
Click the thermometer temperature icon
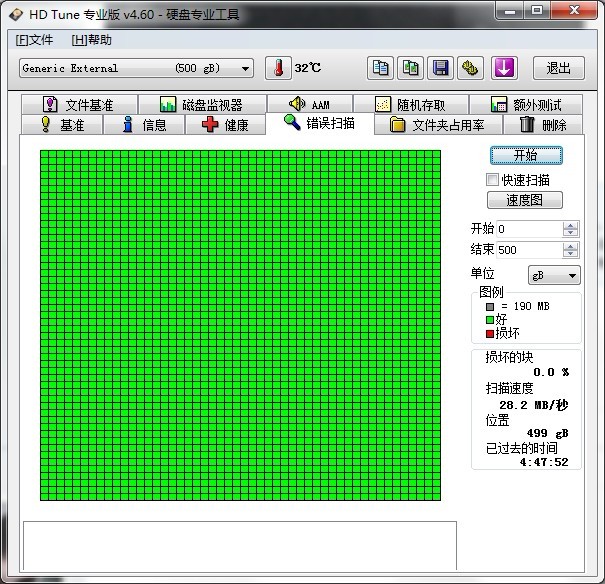278,68
